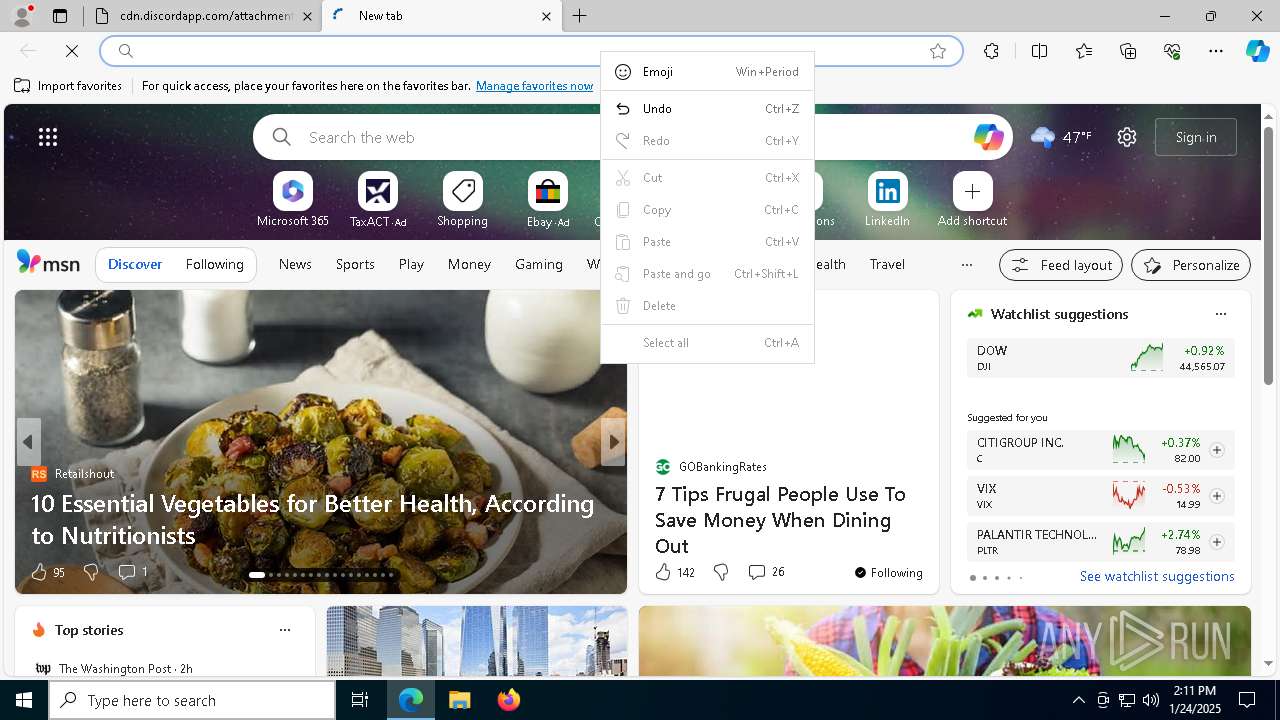The width and height of the screenshot is (1280, 720).
Task: Open Shopping shortcut tile
Action: tap(462, 200)
